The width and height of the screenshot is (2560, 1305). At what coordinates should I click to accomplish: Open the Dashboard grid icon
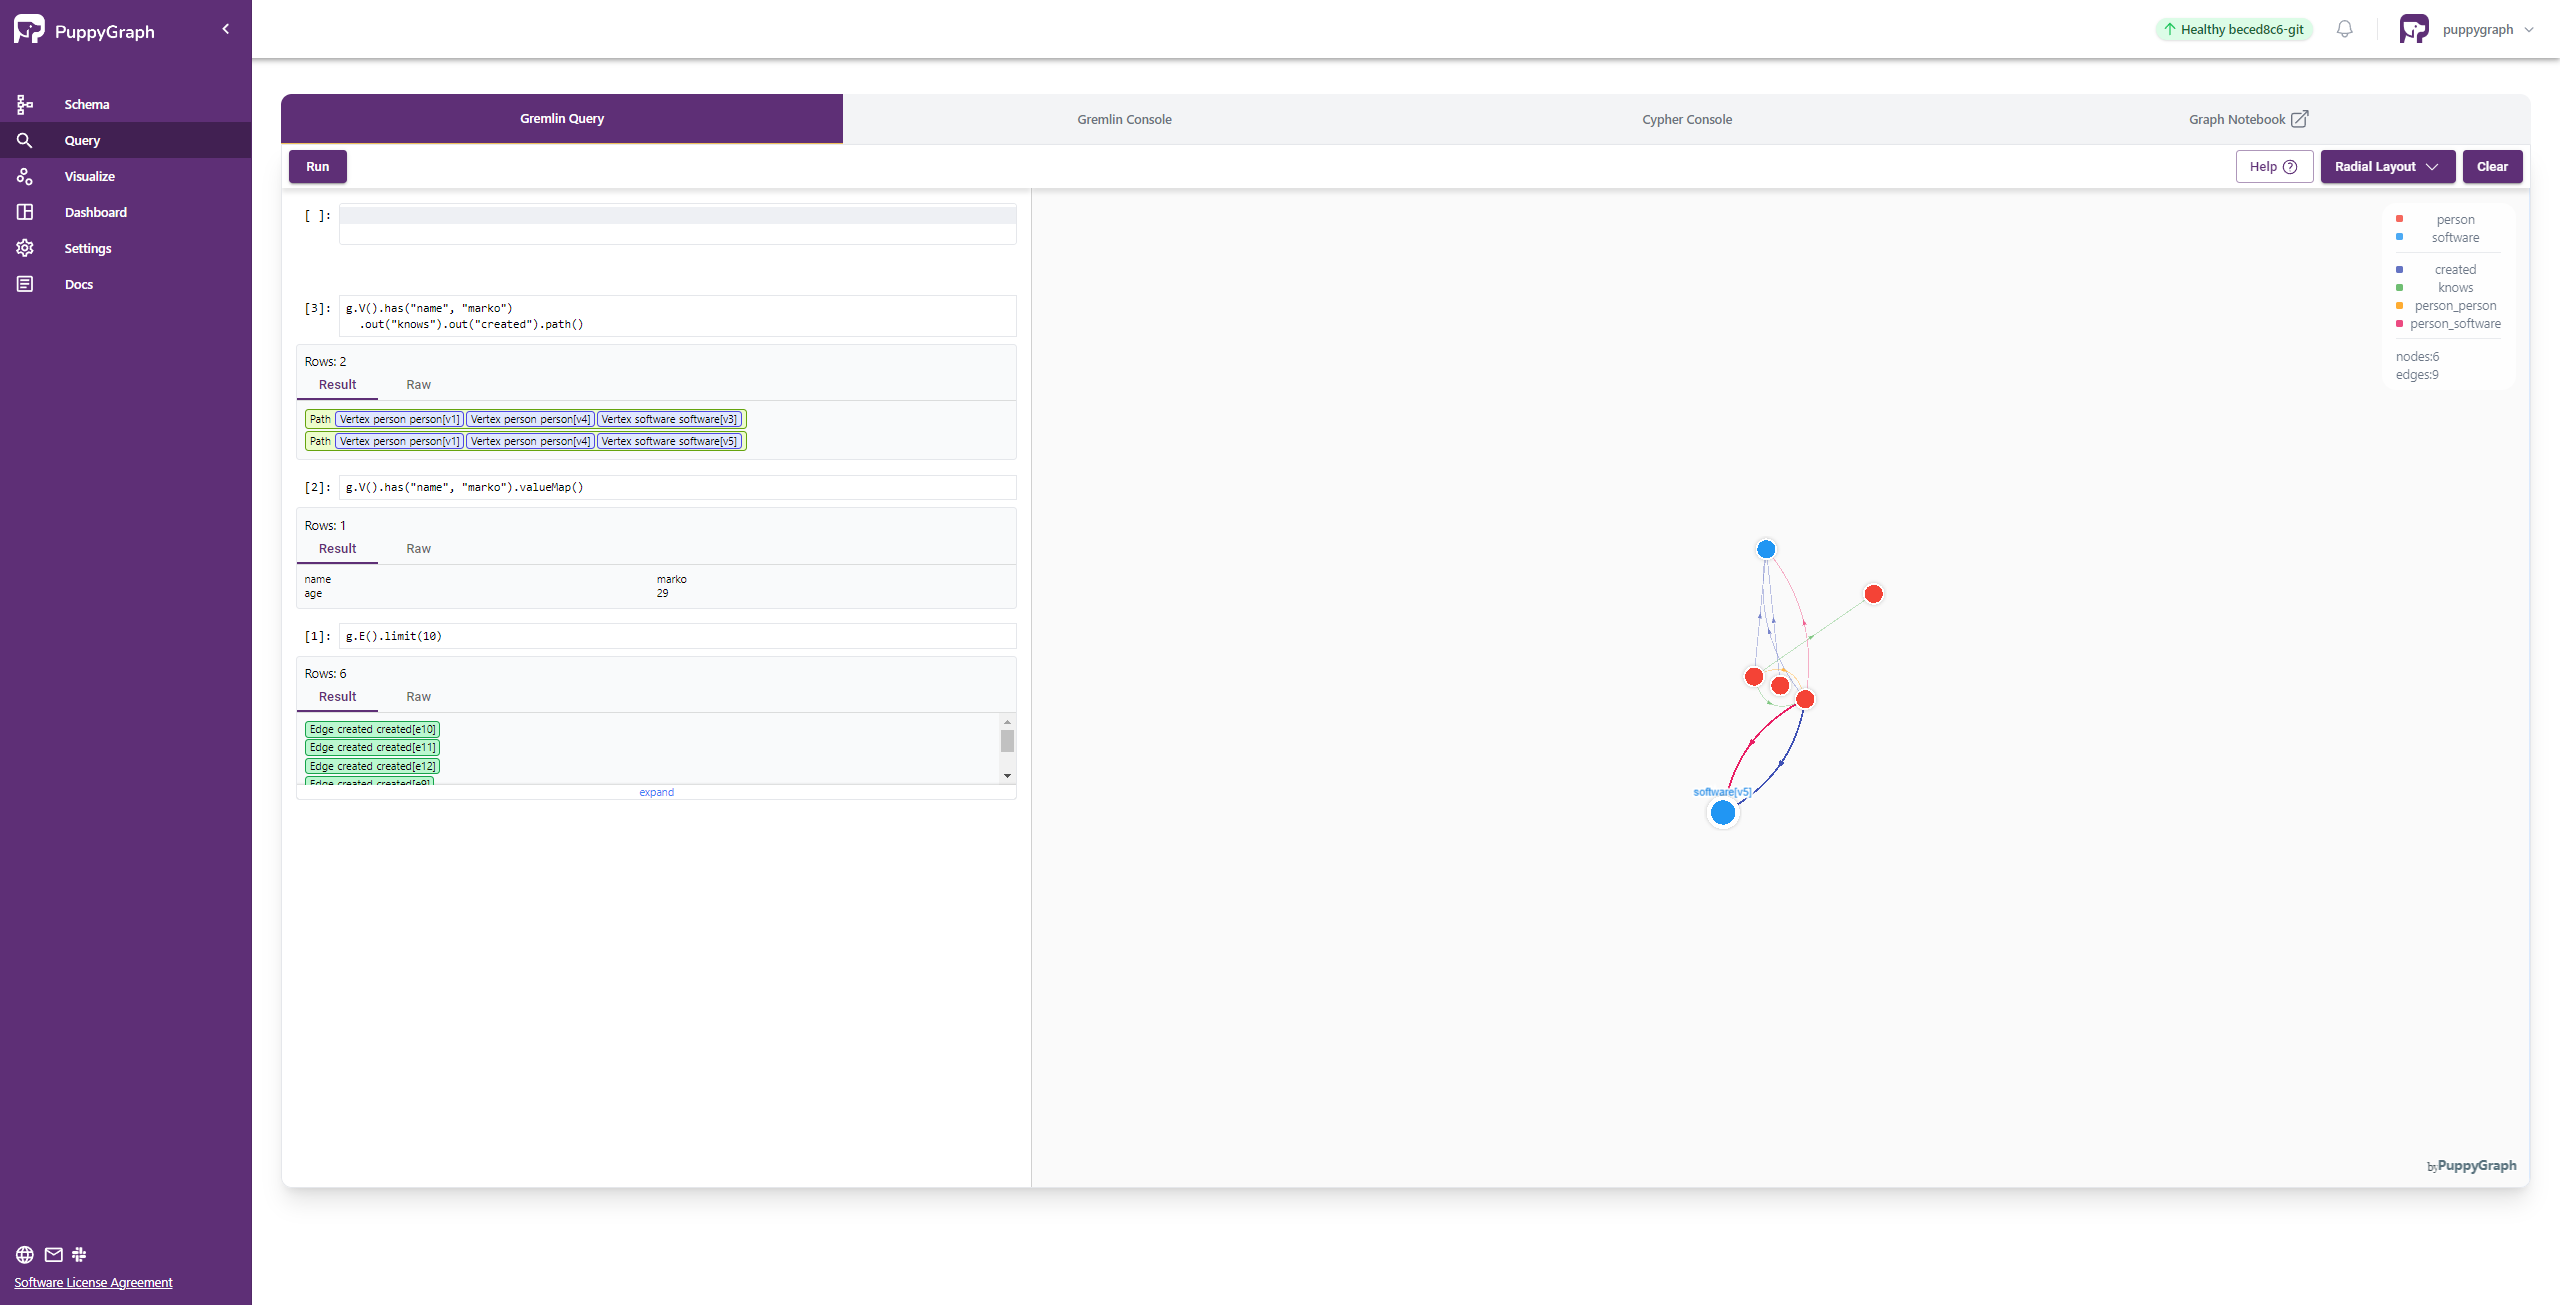(25, 212)
